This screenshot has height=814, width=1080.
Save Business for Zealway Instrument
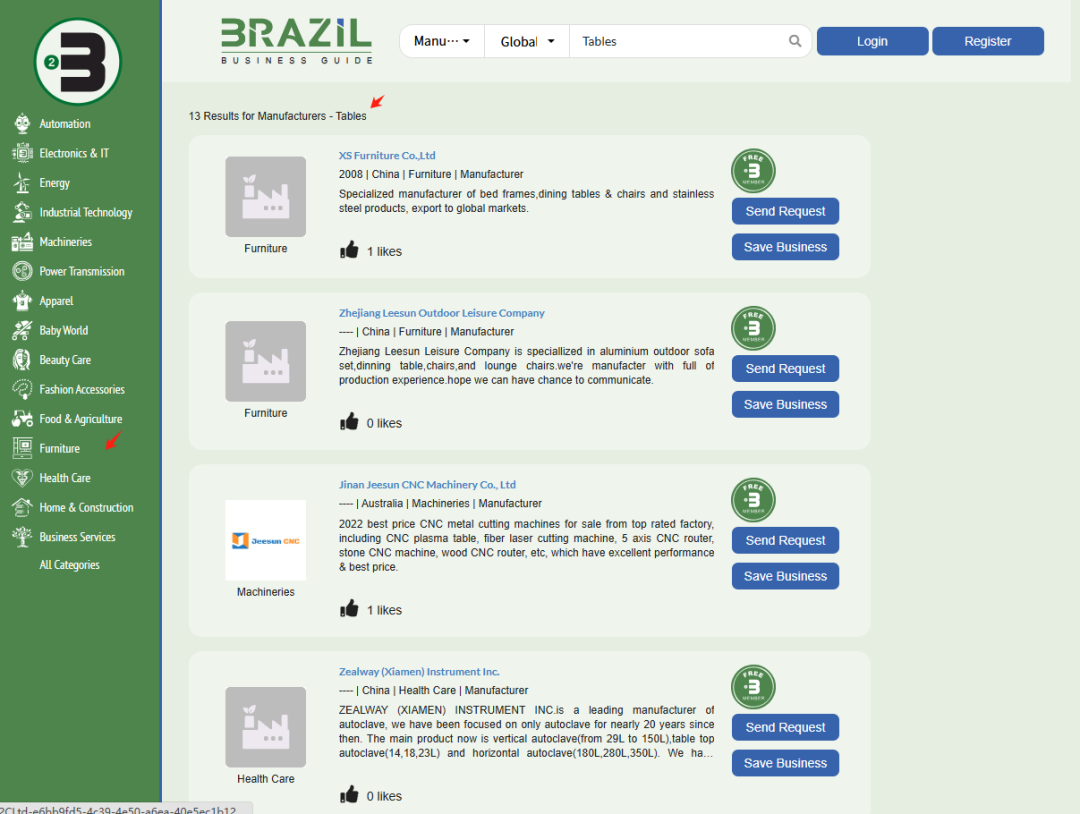coord(785,763)
